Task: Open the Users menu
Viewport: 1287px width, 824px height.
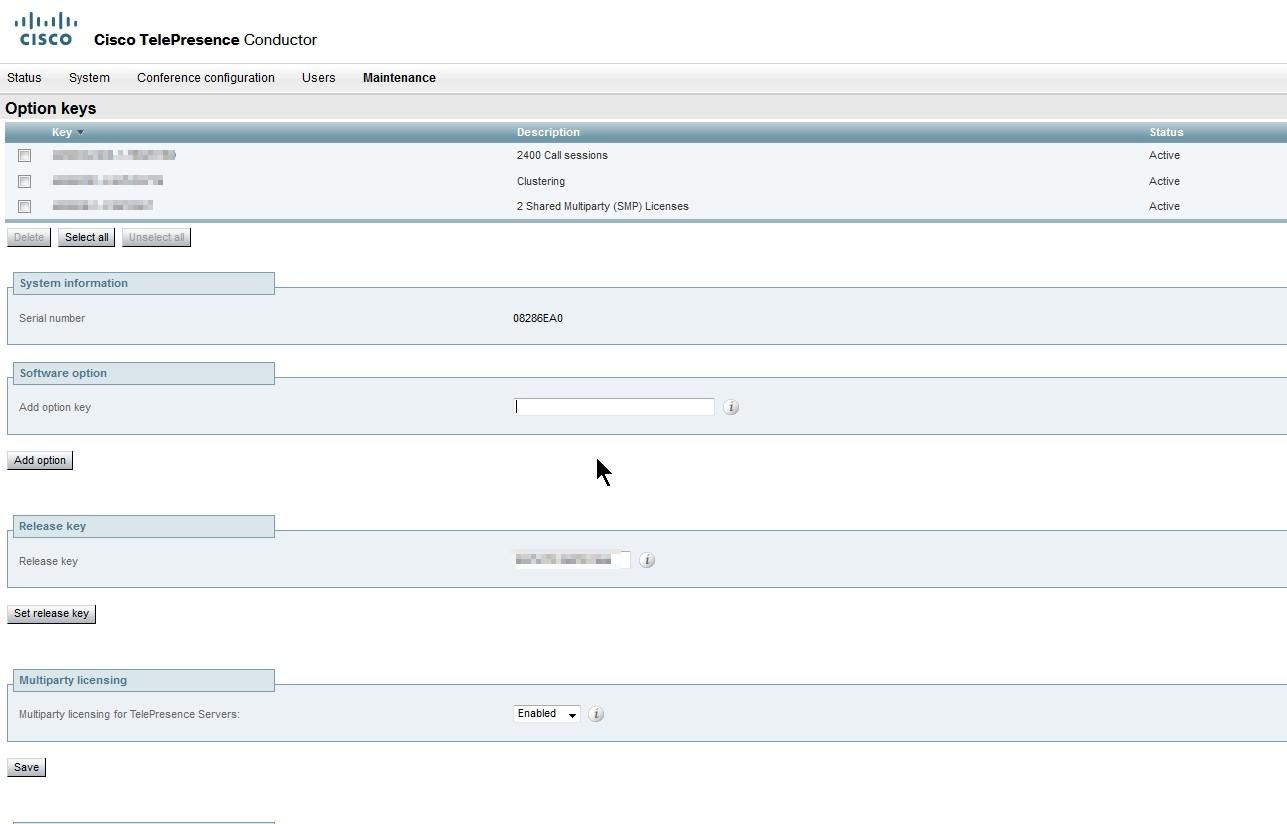Action: coord(319,77)
